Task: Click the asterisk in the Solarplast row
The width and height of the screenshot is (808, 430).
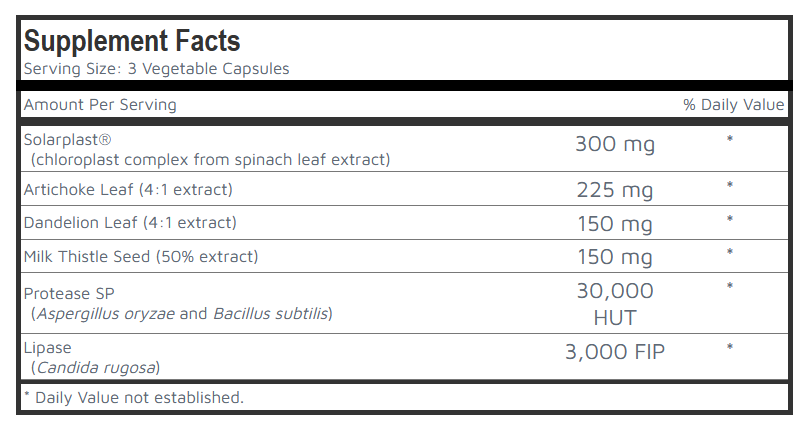Action: pyautogui.click(x=730, y=139)
